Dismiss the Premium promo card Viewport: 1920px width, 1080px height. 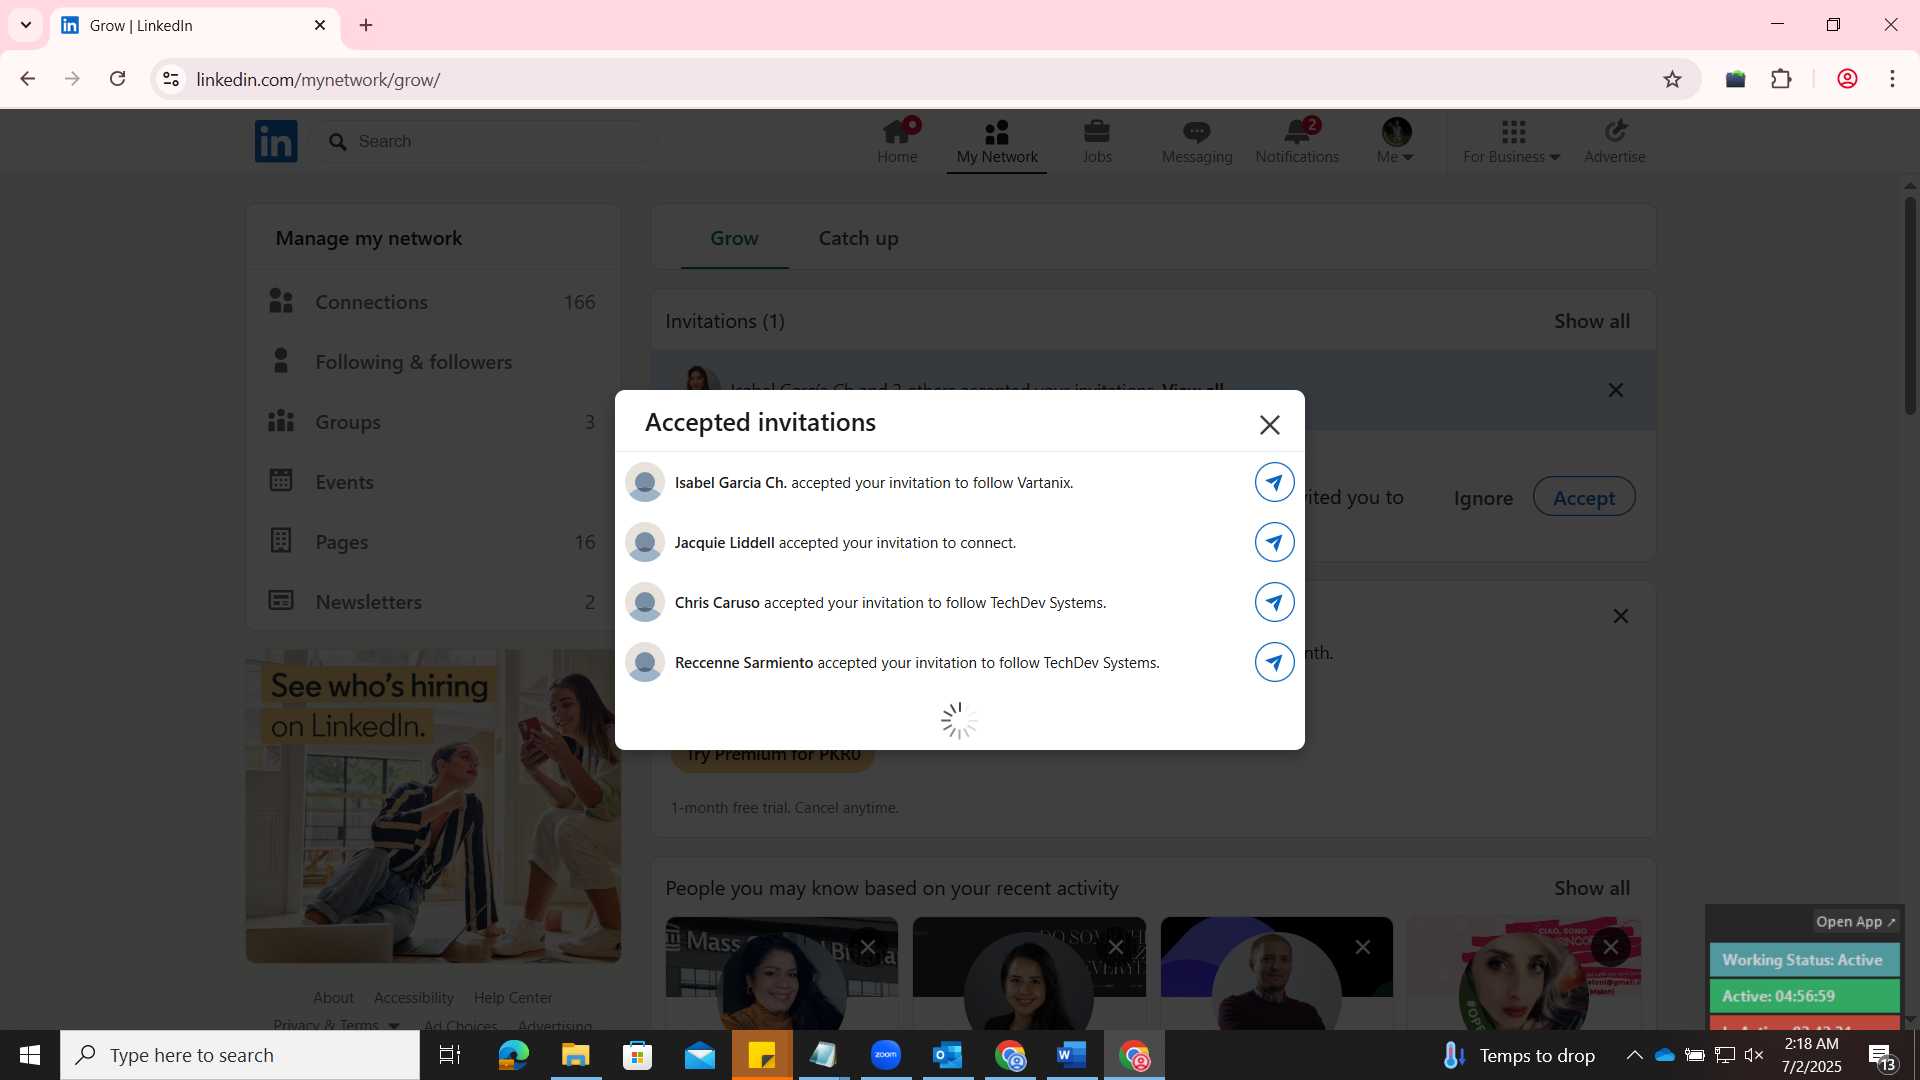pyautogui.click(x=1620, y=616)
